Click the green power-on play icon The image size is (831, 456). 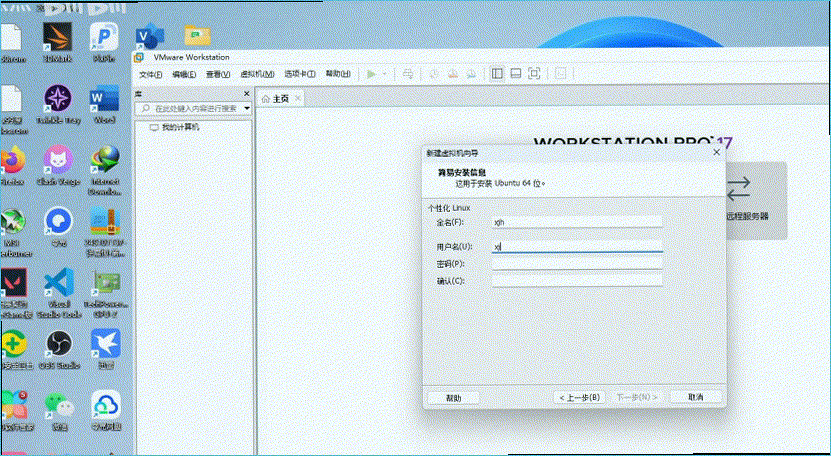click(x=372, y=74)
